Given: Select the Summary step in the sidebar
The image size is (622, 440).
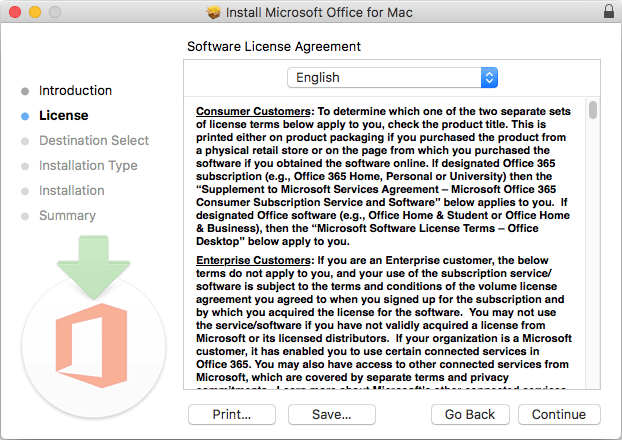Looking at the screenshot, I should [x=67, y=215].
